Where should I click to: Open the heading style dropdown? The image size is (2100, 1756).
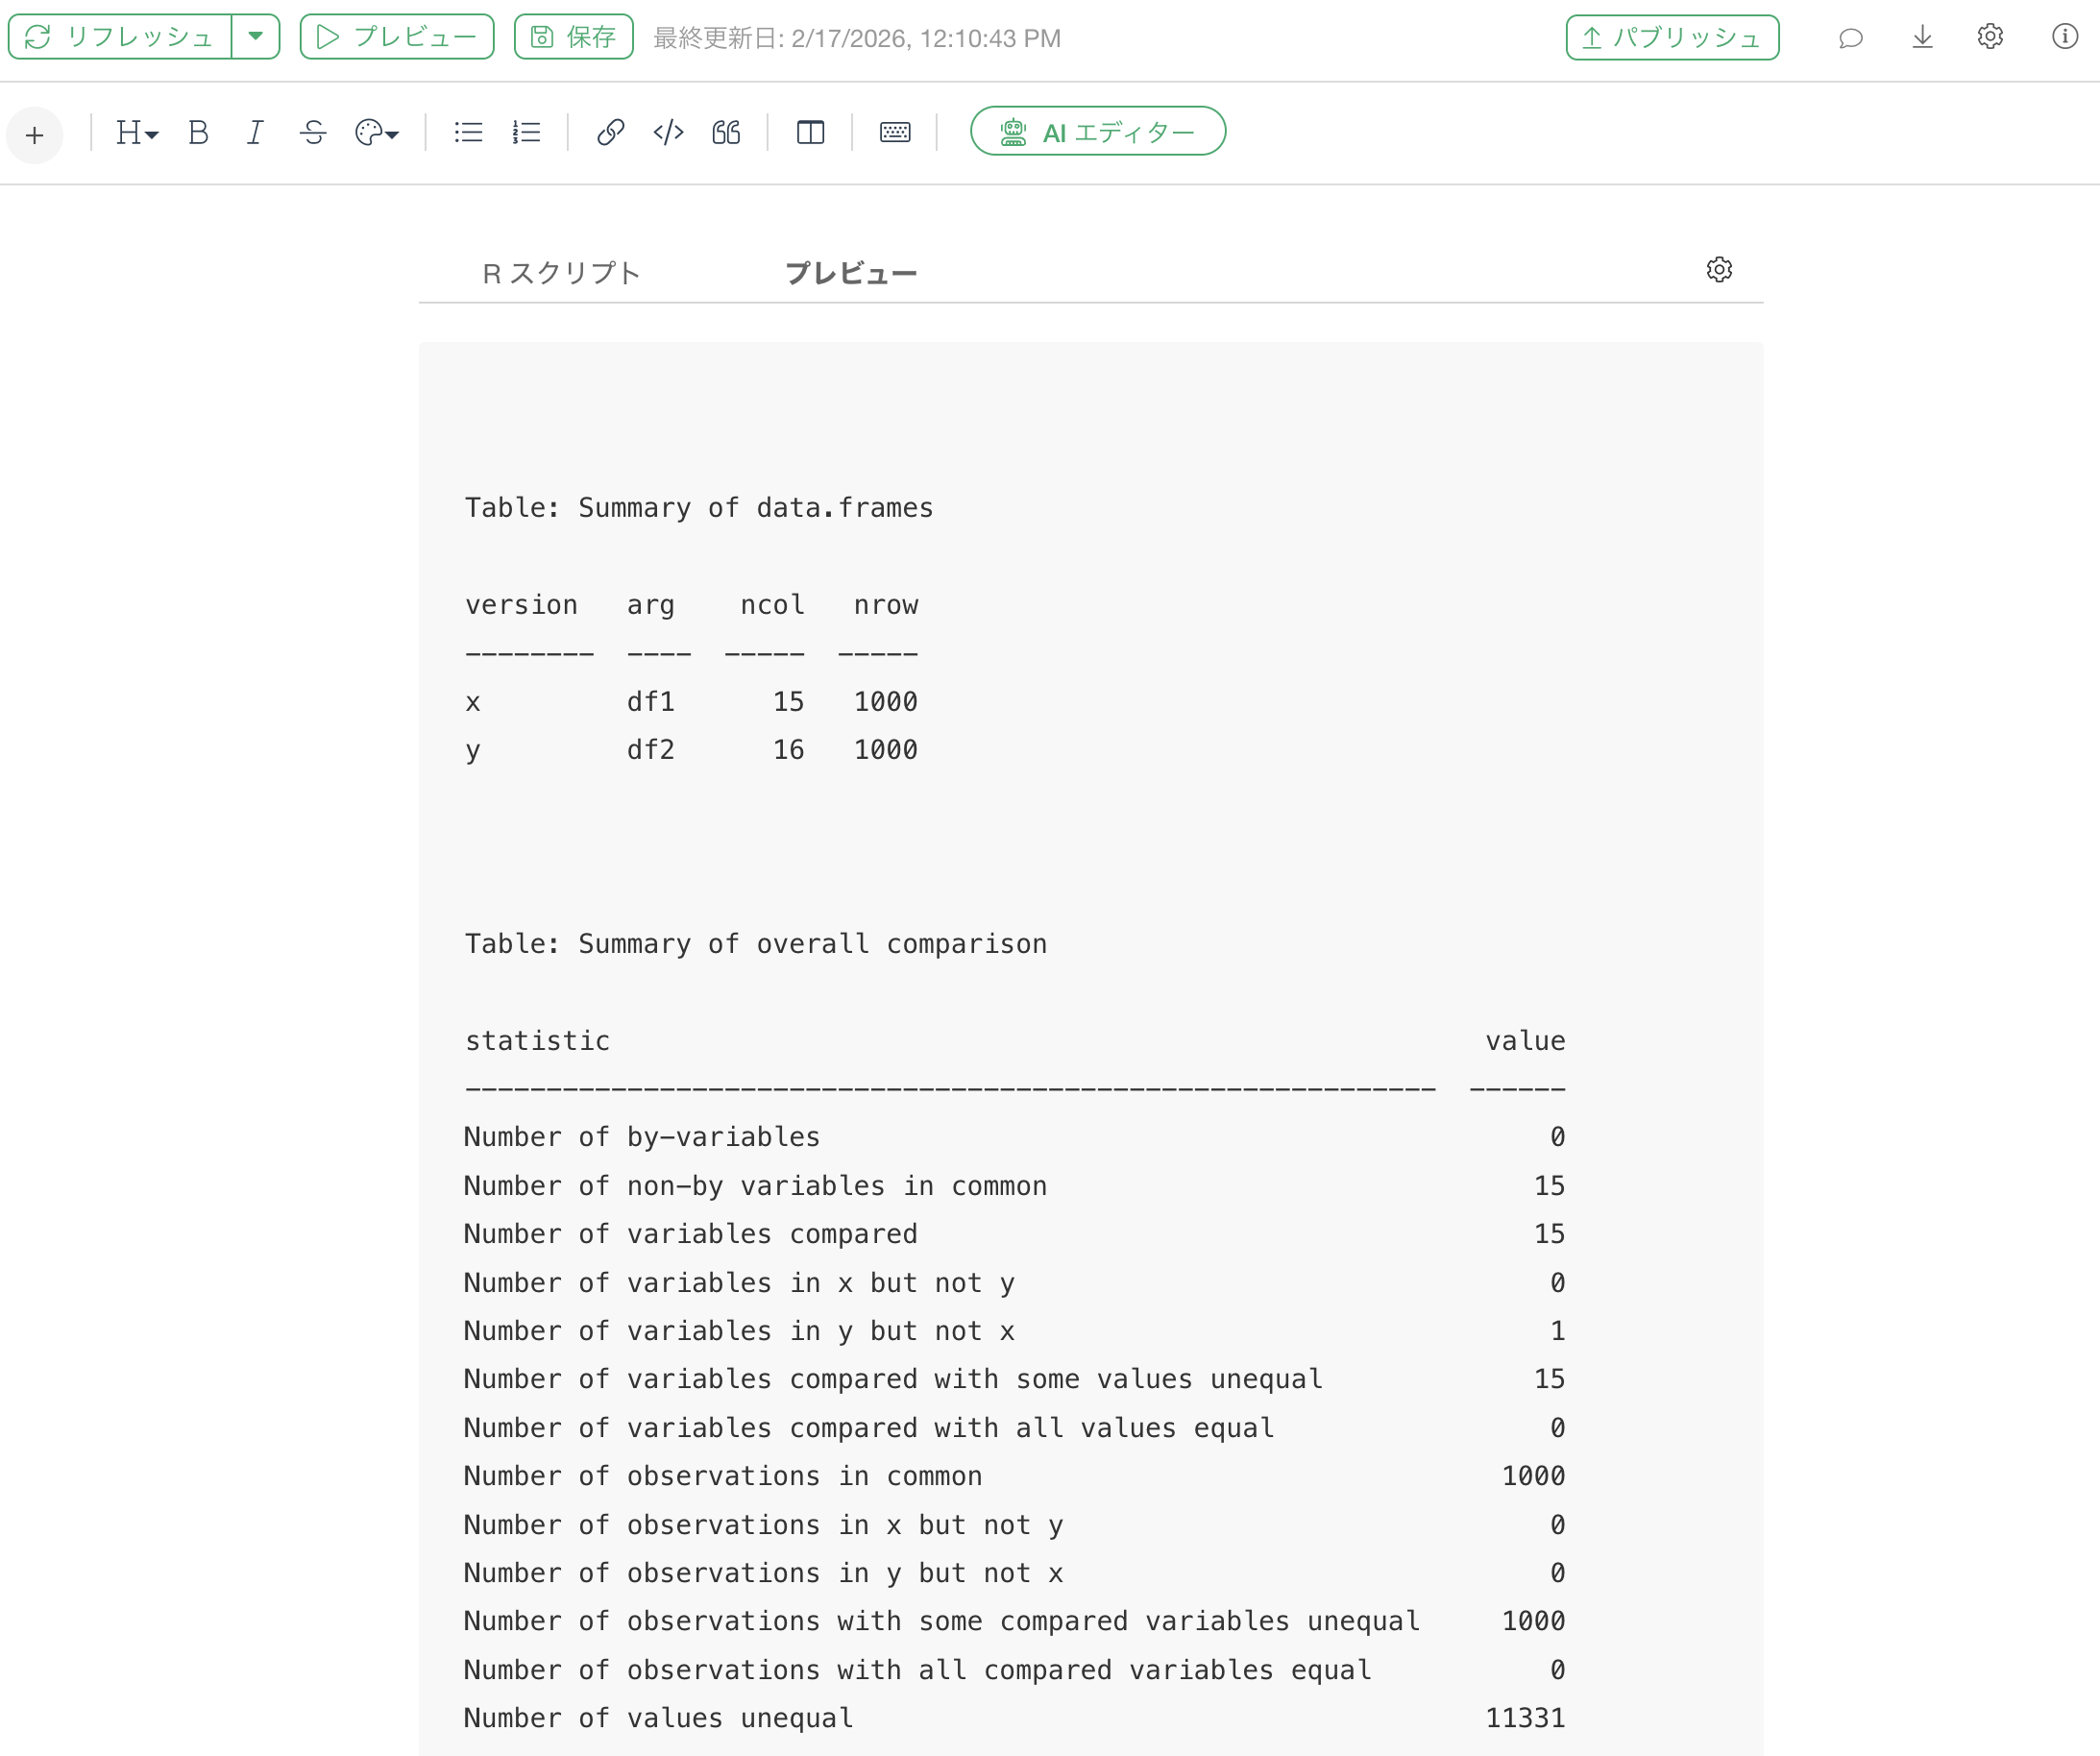(136, 132)
